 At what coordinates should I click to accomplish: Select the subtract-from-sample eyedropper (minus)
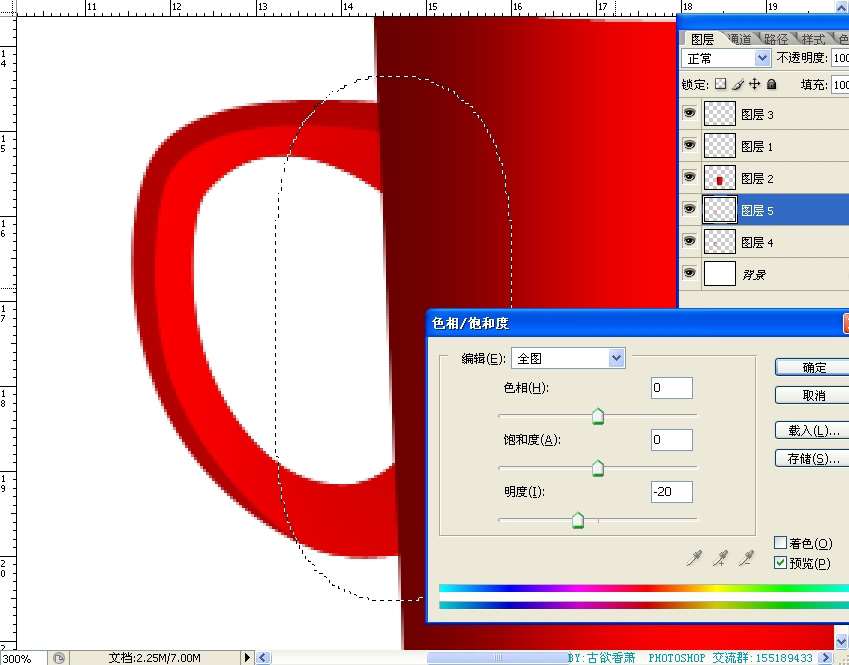click(x=746, y=558)
